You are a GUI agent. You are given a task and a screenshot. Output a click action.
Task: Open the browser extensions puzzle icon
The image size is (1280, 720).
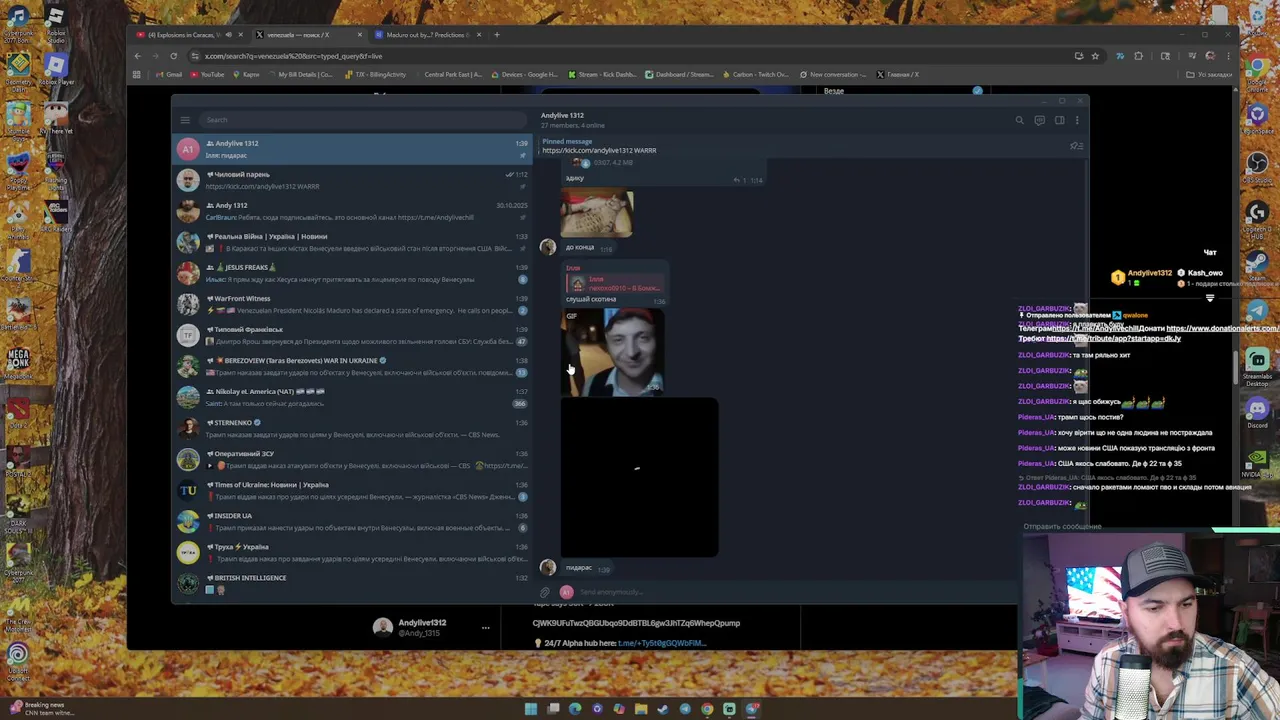coord(1138,56)
